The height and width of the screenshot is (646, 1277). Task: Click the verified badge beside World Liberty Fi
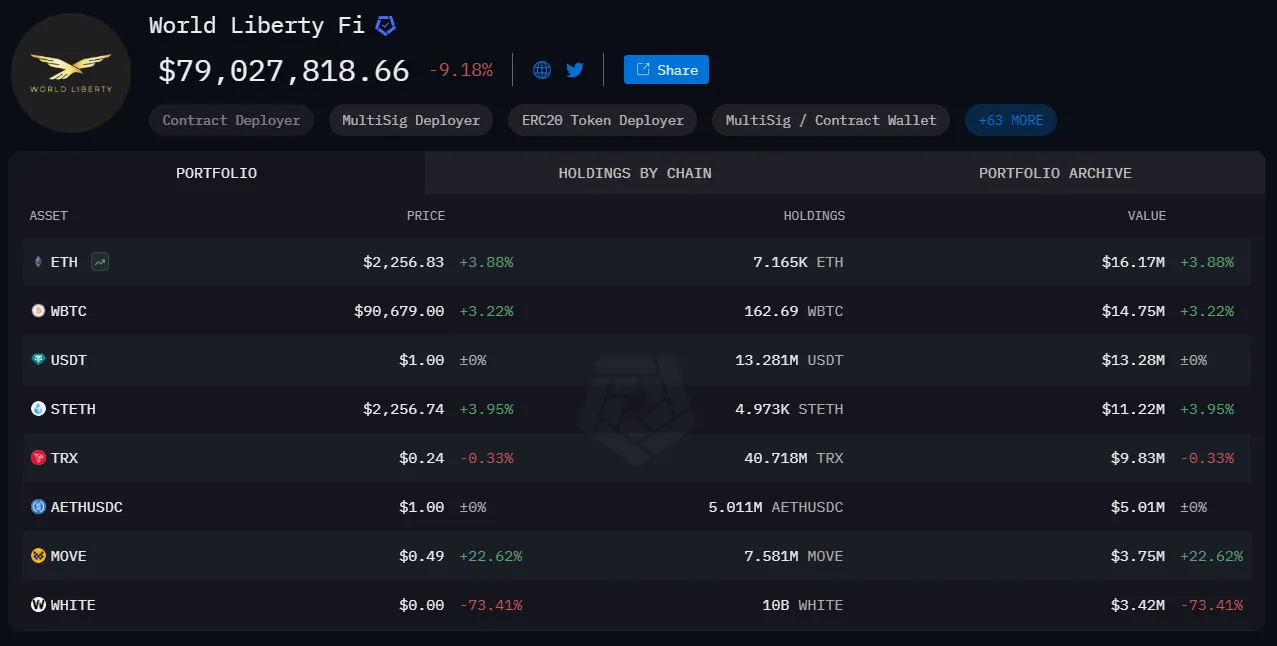point(385,26)
